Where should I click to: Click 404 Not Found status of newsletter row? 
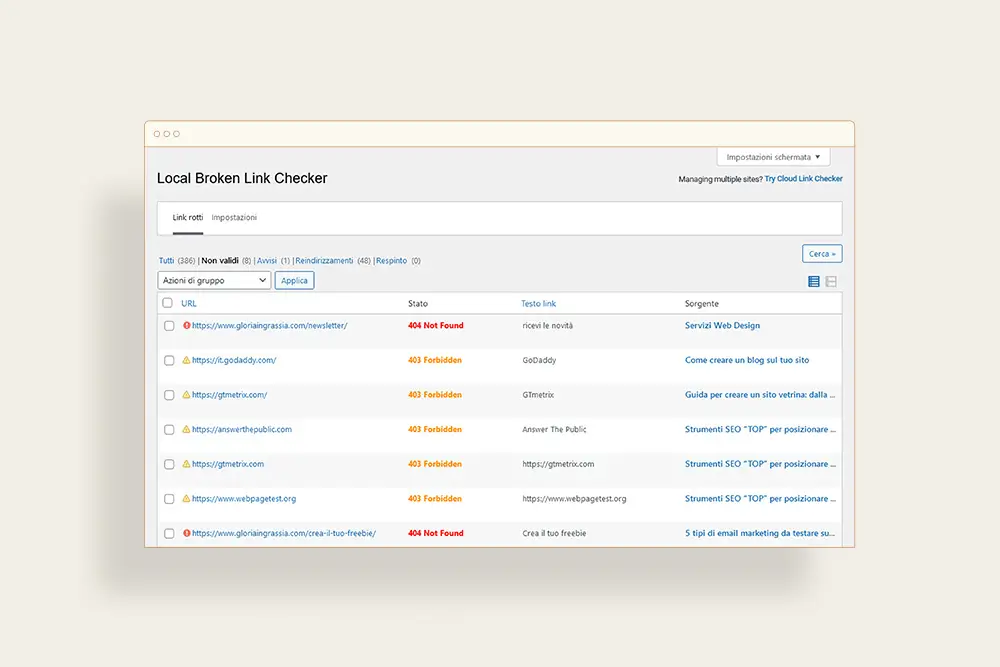point(436,325)
